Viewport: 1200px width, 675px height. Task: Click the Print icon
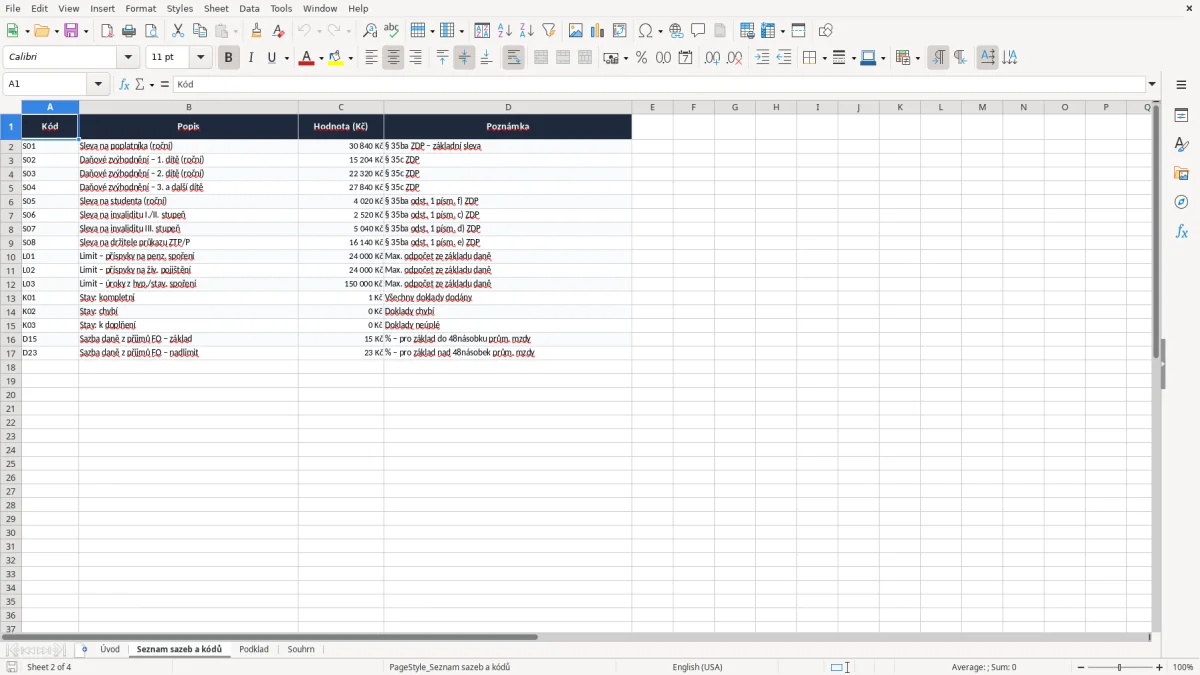pos(129,31)
